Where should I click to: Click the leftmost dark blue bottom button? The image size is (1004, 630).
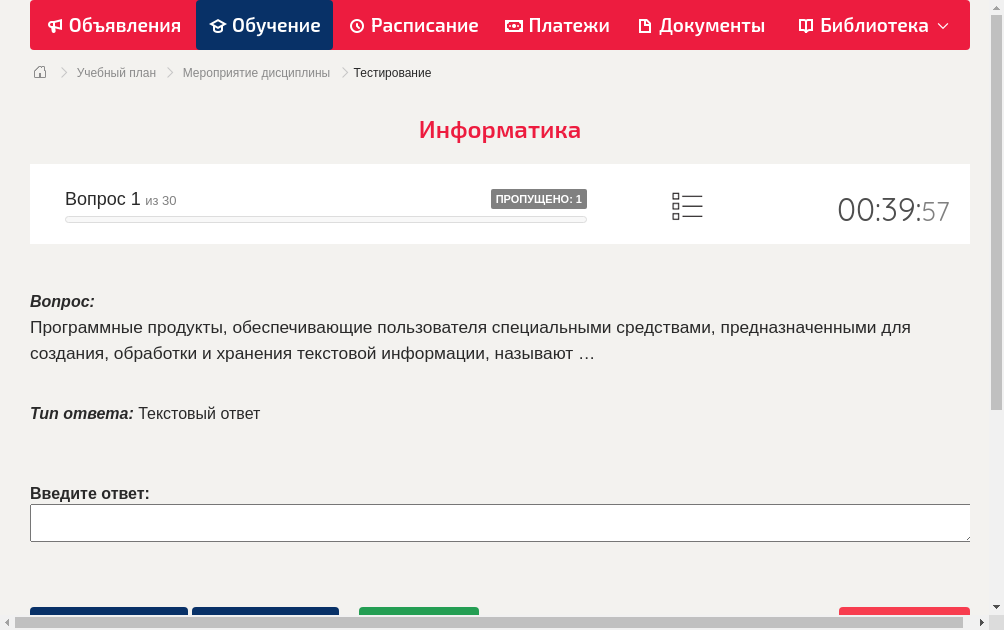click(x=108, y=615)
